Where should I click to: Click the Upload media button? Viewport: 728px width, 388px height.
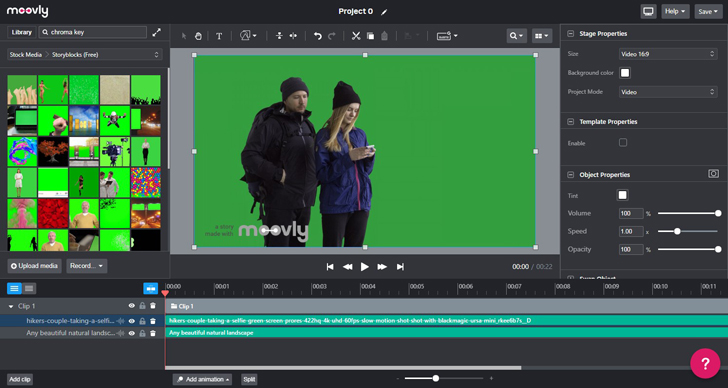(x=34, y=266)
